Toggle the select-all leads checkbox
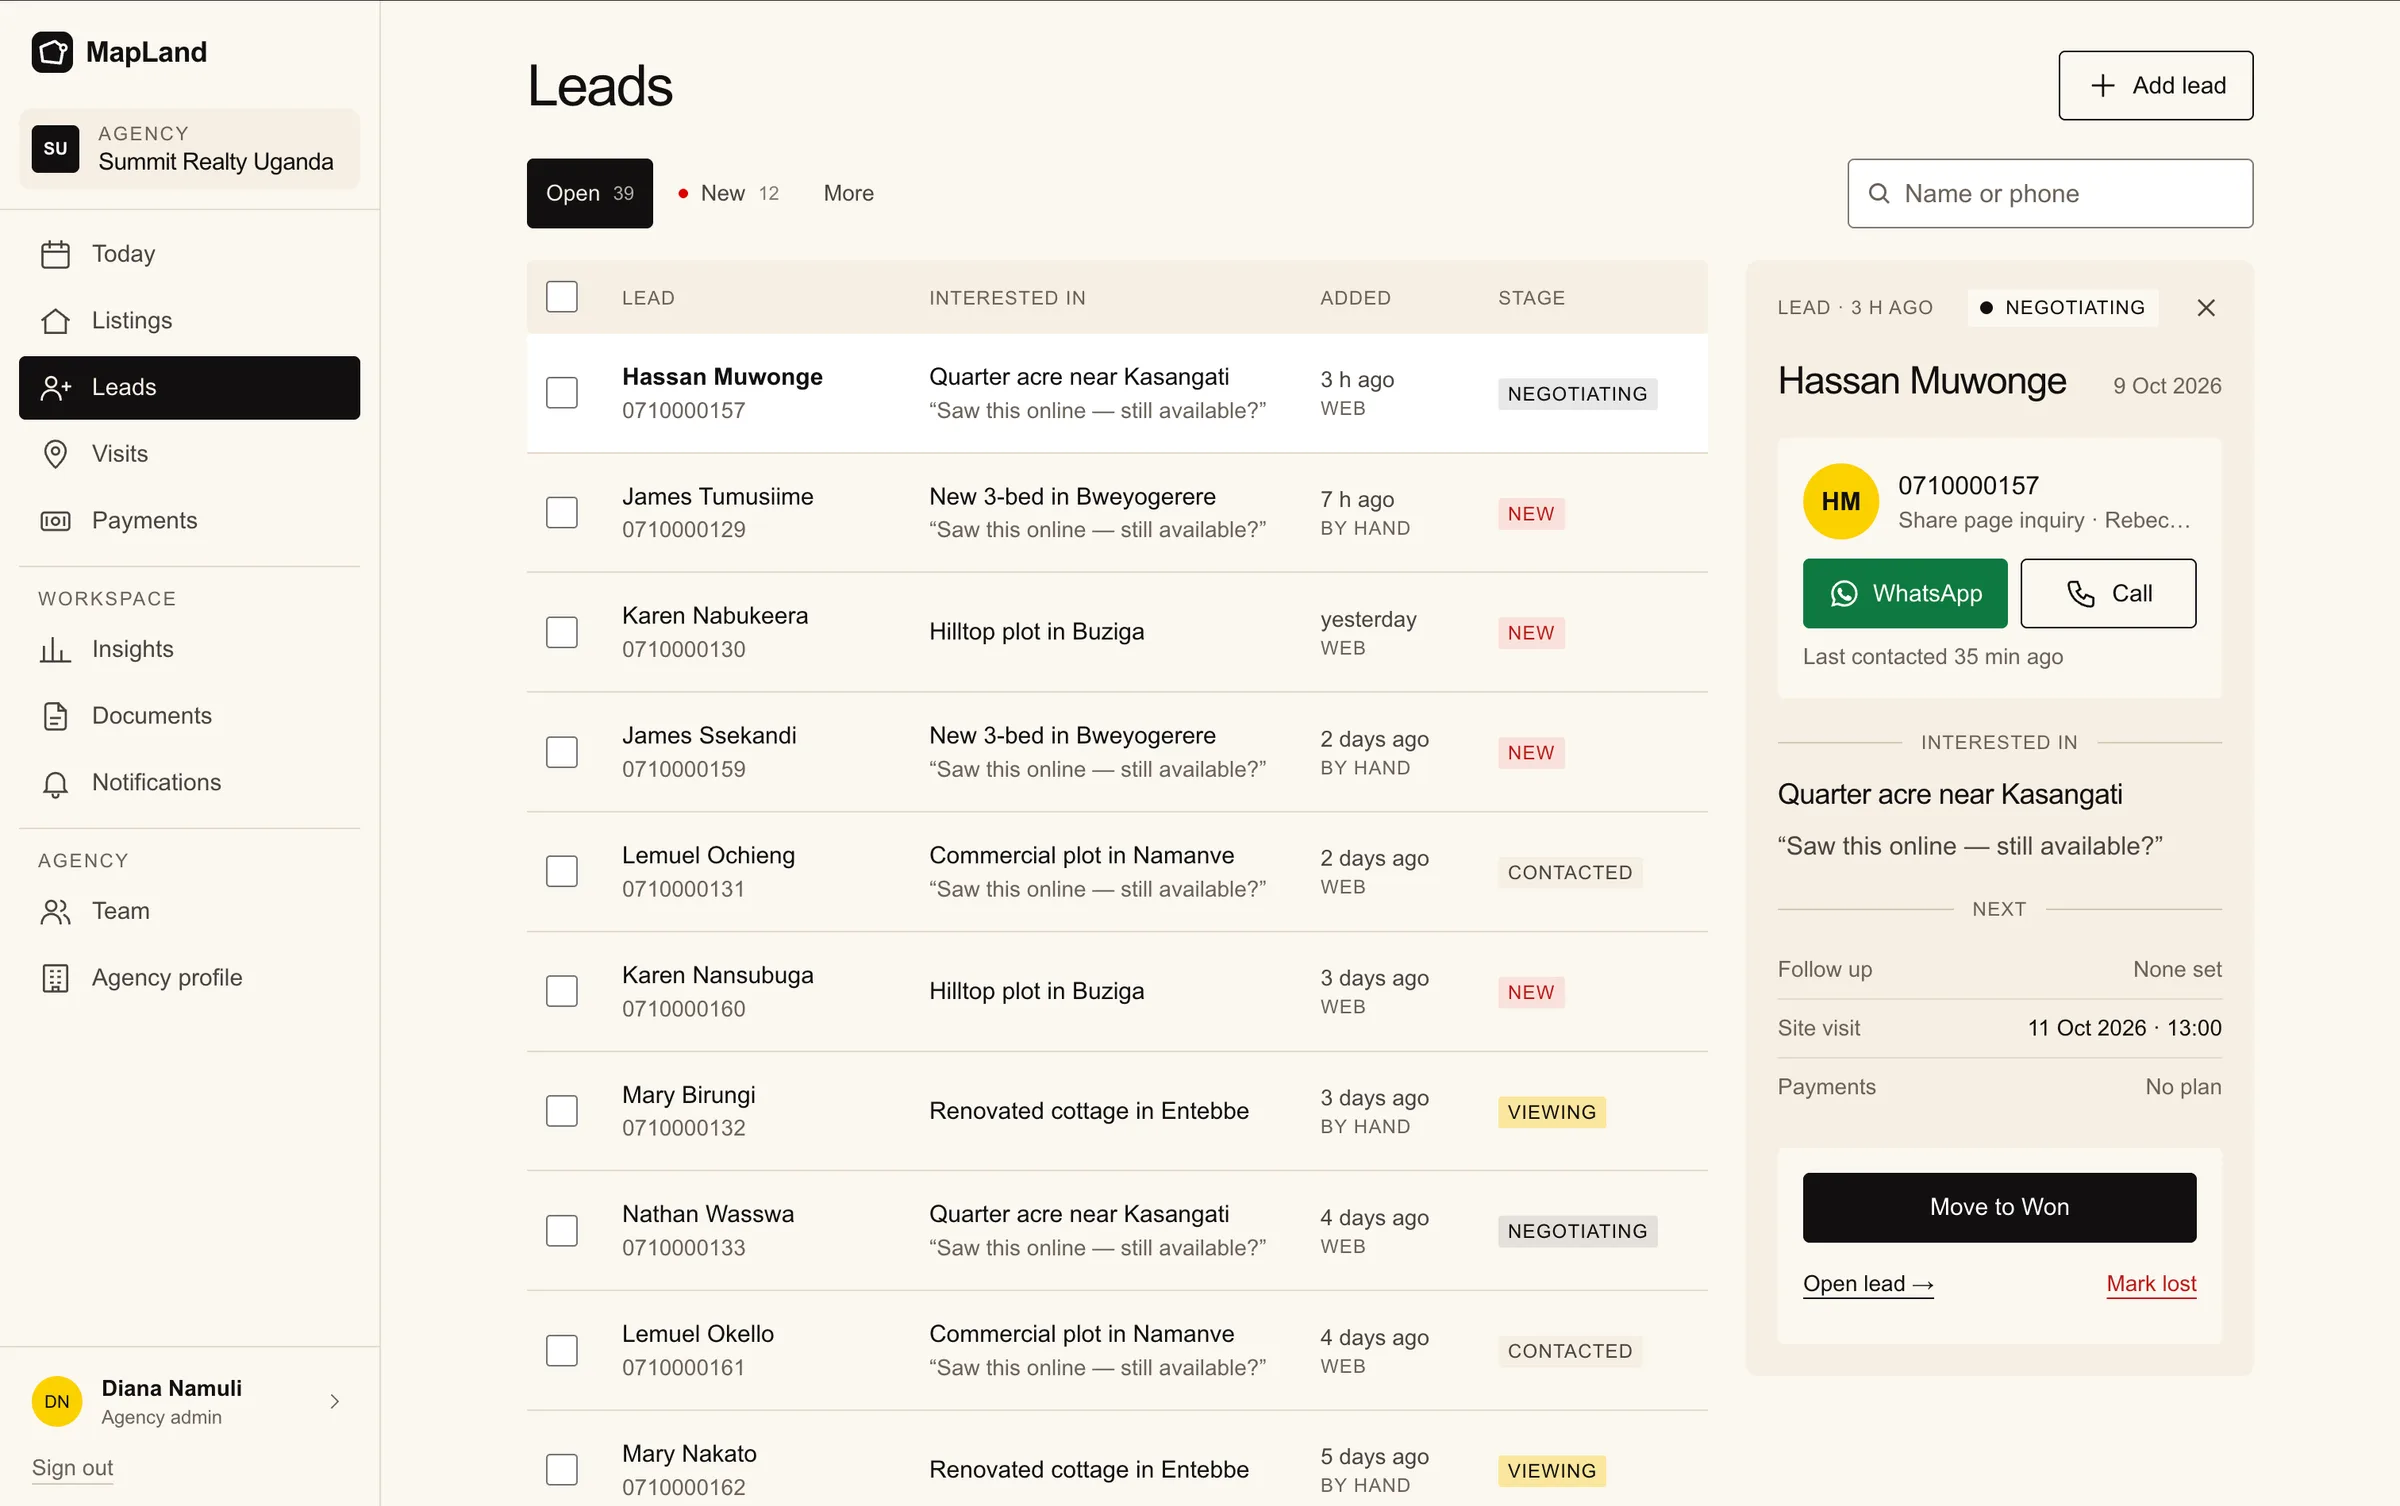2400x1506 pixels. click(x=562, y=297)
